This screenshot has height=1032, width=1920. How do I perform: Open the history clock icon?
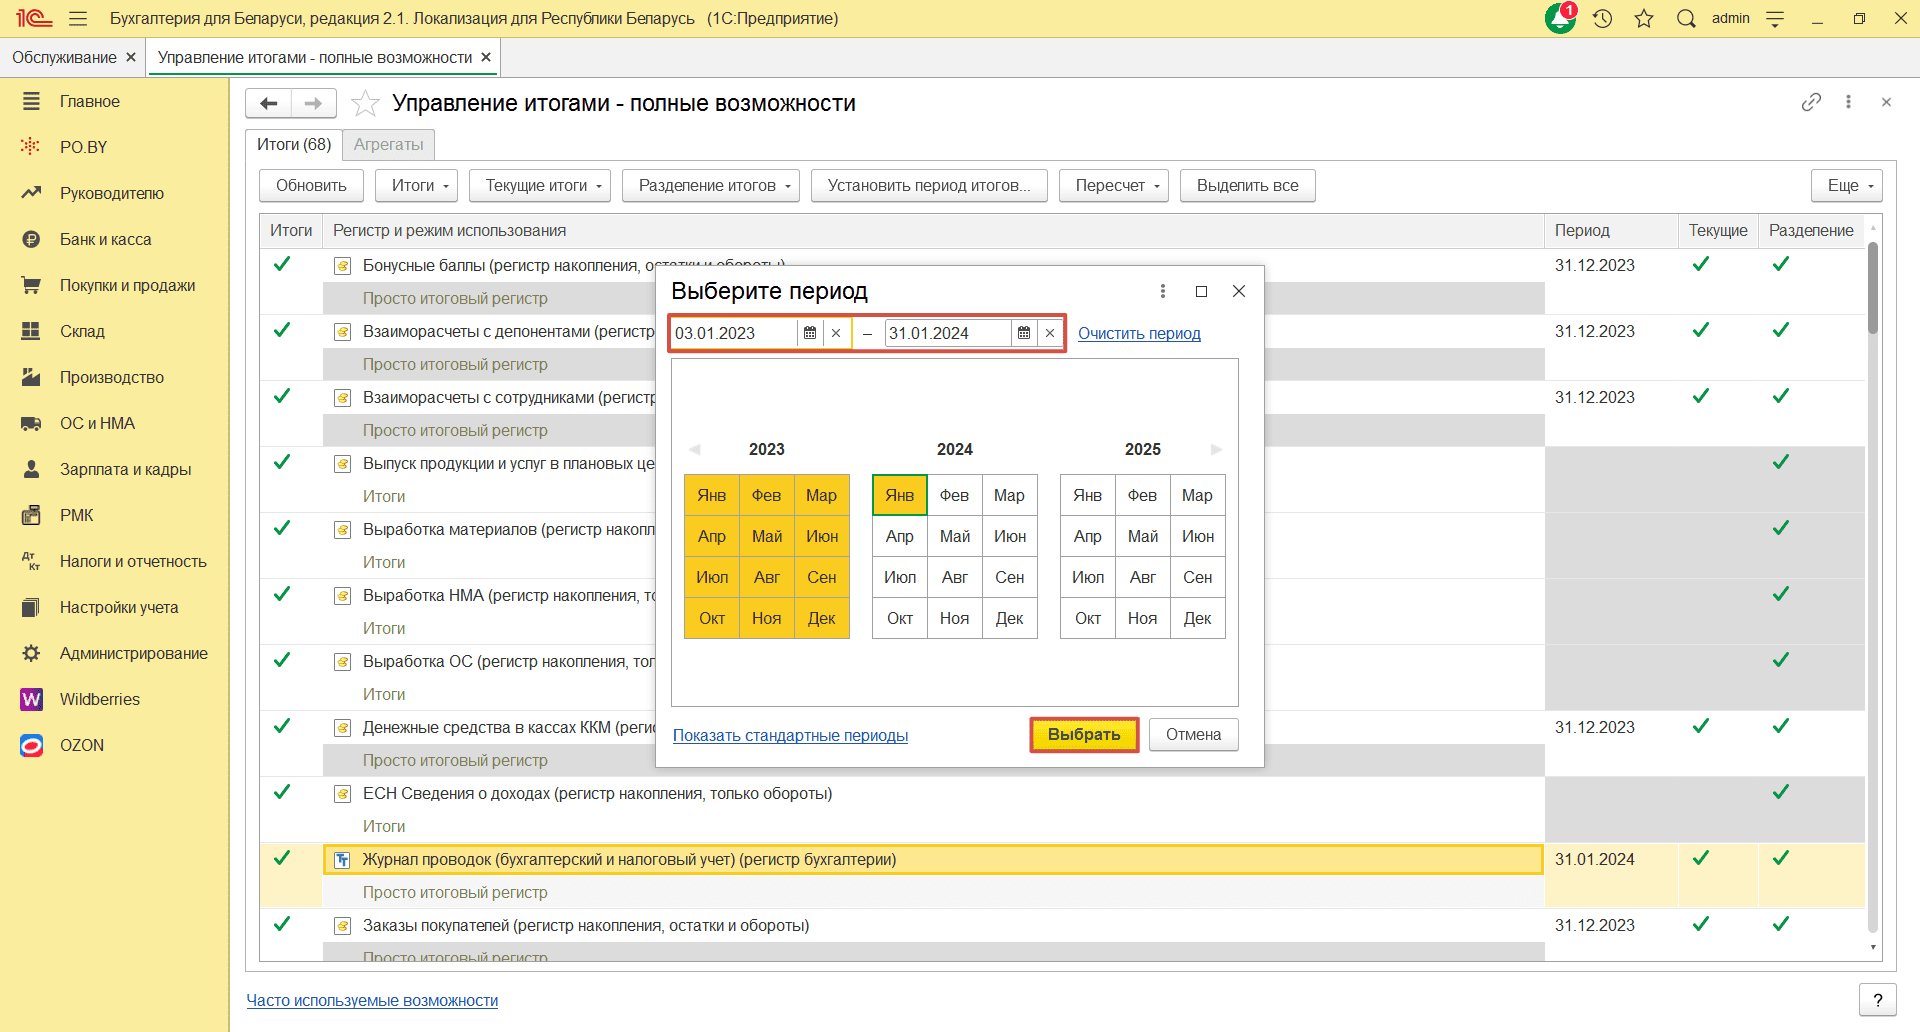tap(1603, 18)
